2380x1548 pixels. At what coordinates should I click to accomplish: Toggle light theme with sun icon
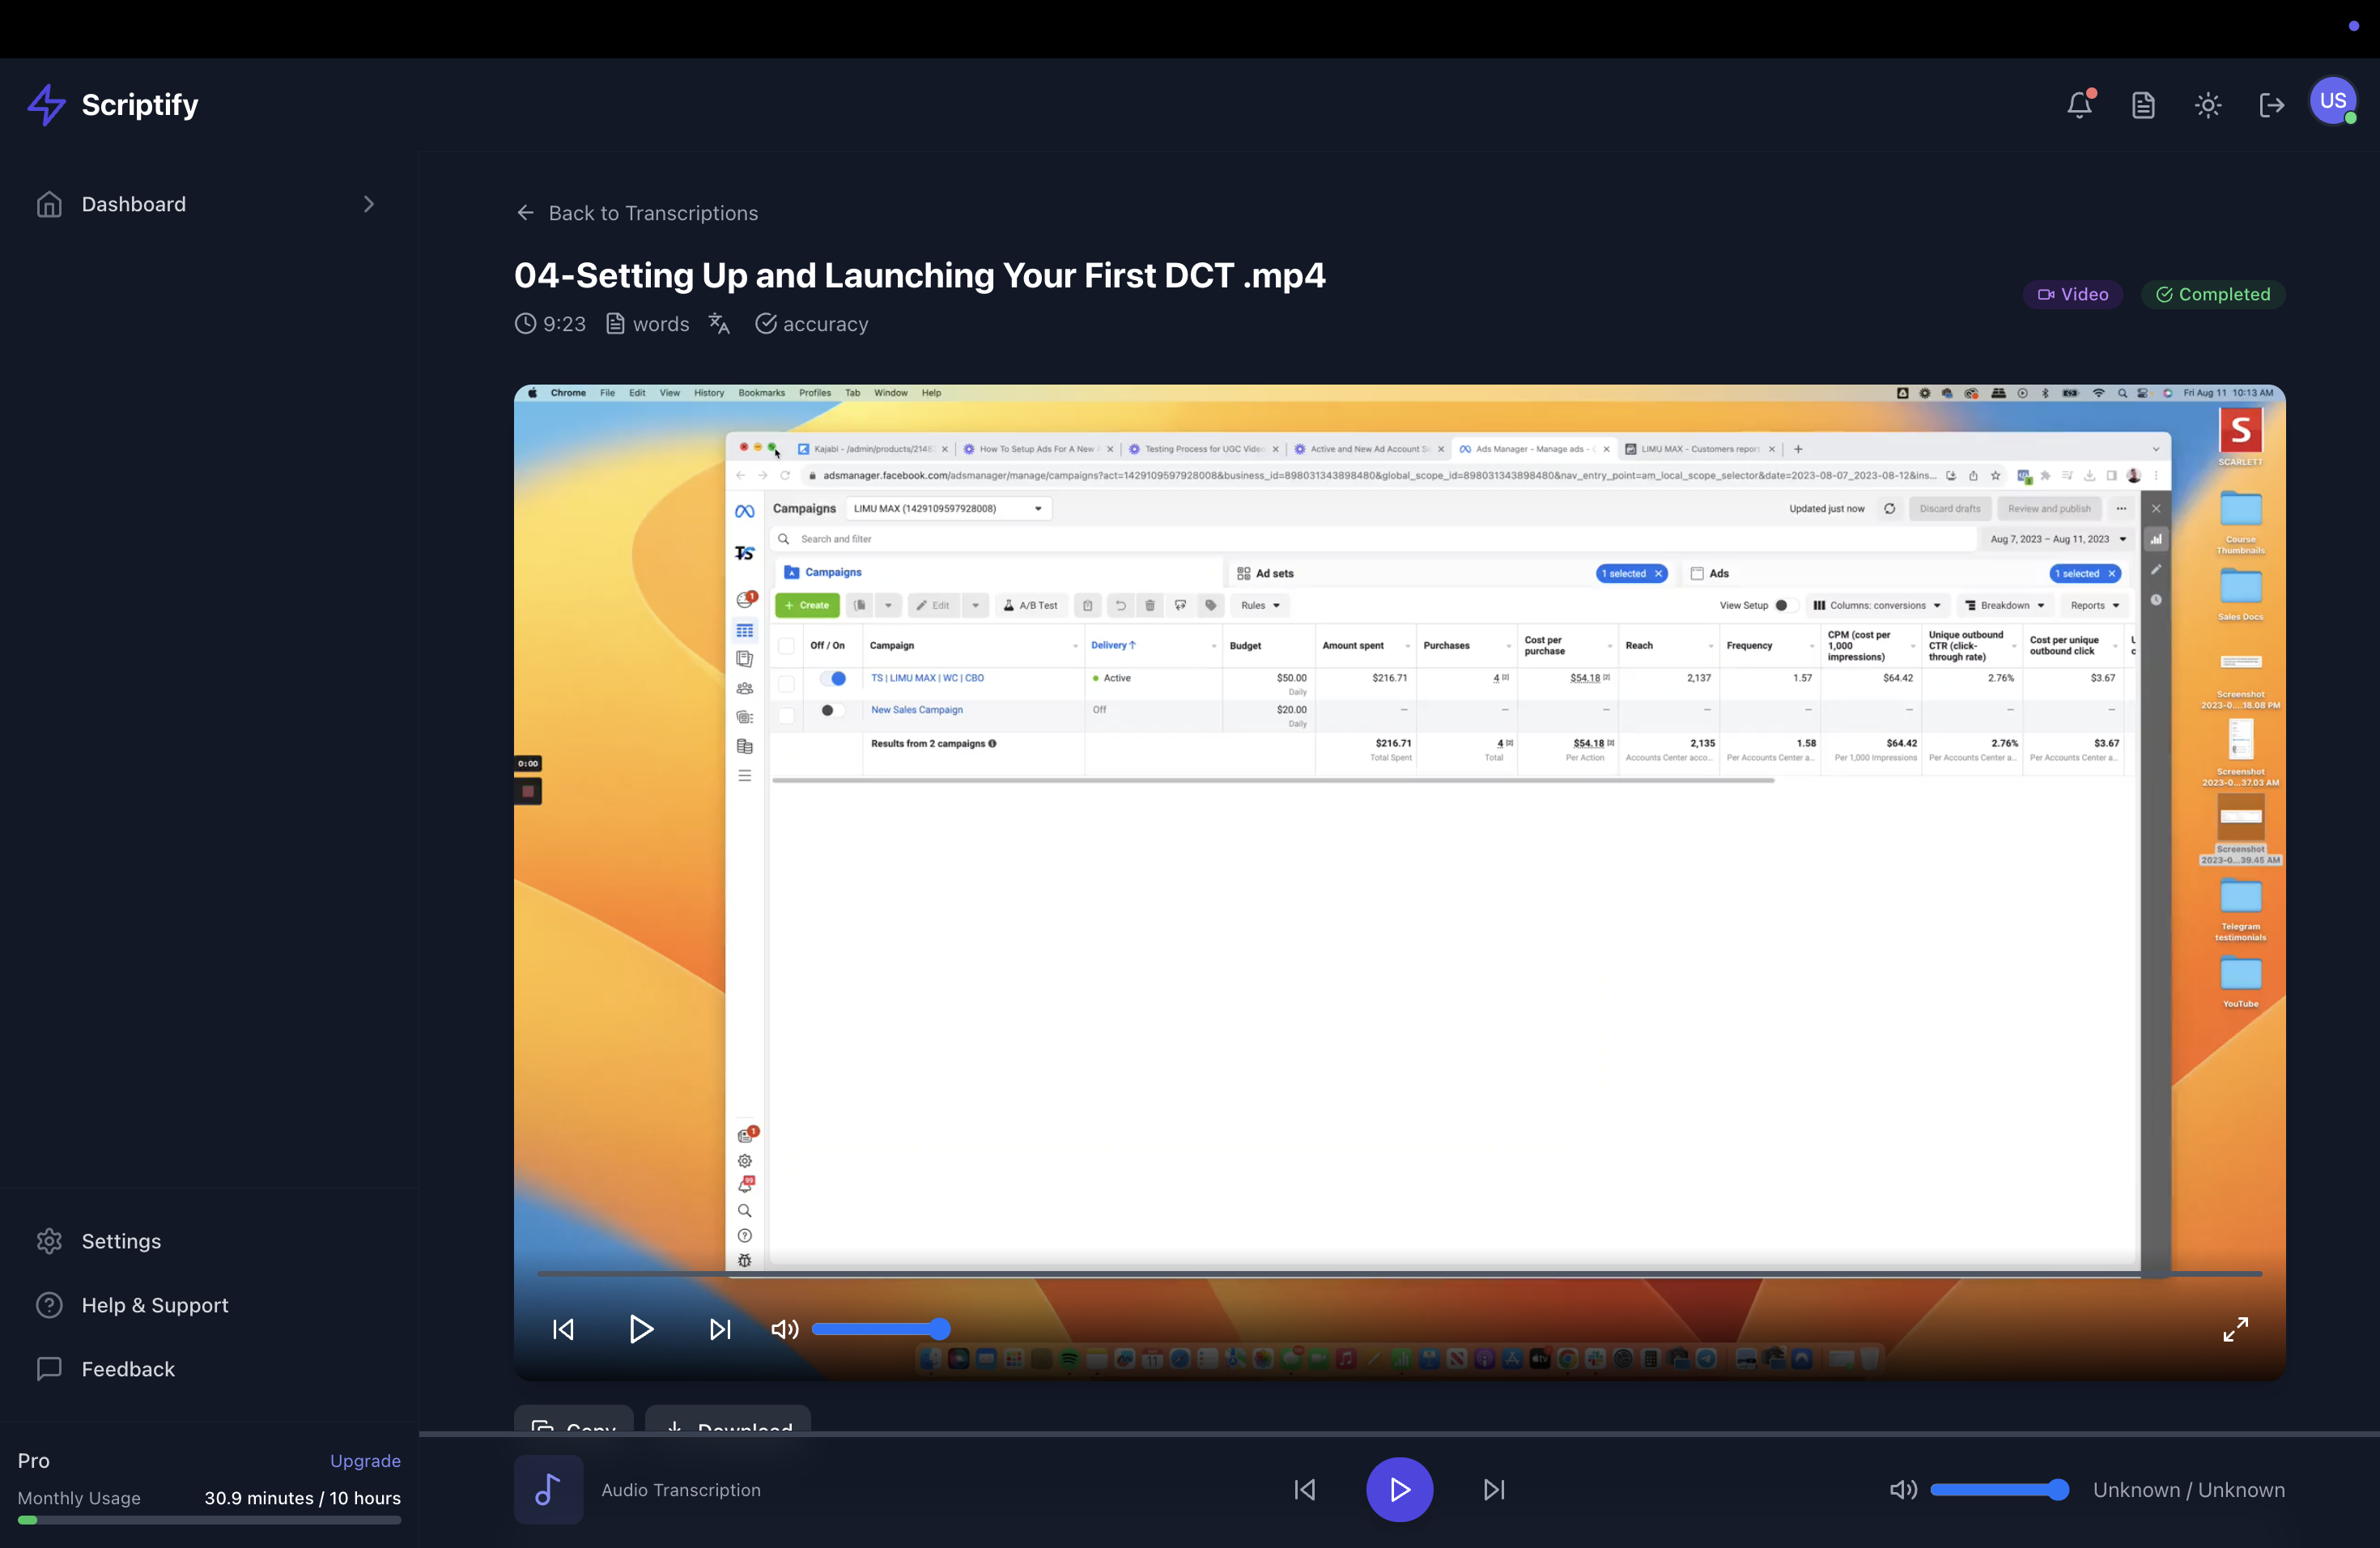click(2208, 105)
